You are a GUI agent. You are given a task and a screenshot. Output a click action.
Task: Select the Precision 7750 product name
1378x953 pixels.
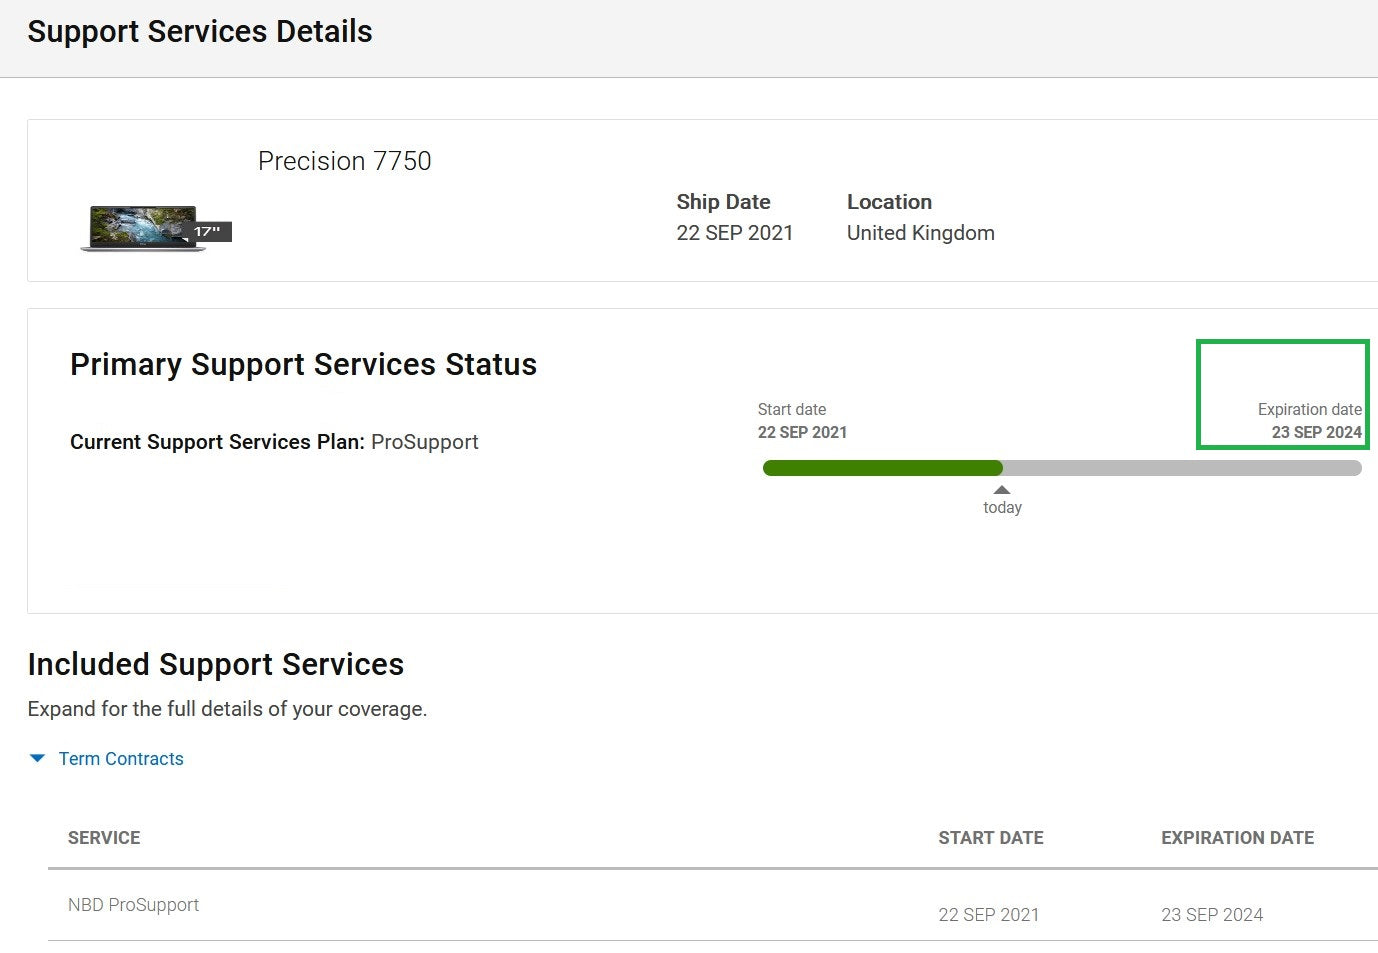click(x=344, y=161)
